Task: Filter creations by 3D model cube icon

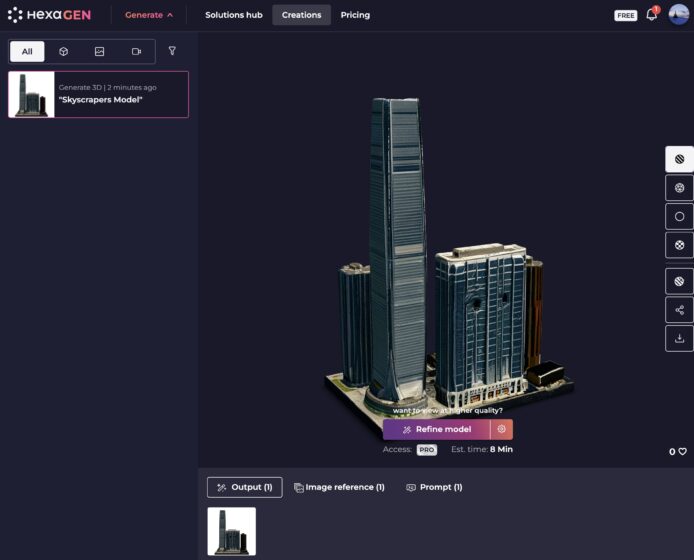Action: tap(63, 51)
